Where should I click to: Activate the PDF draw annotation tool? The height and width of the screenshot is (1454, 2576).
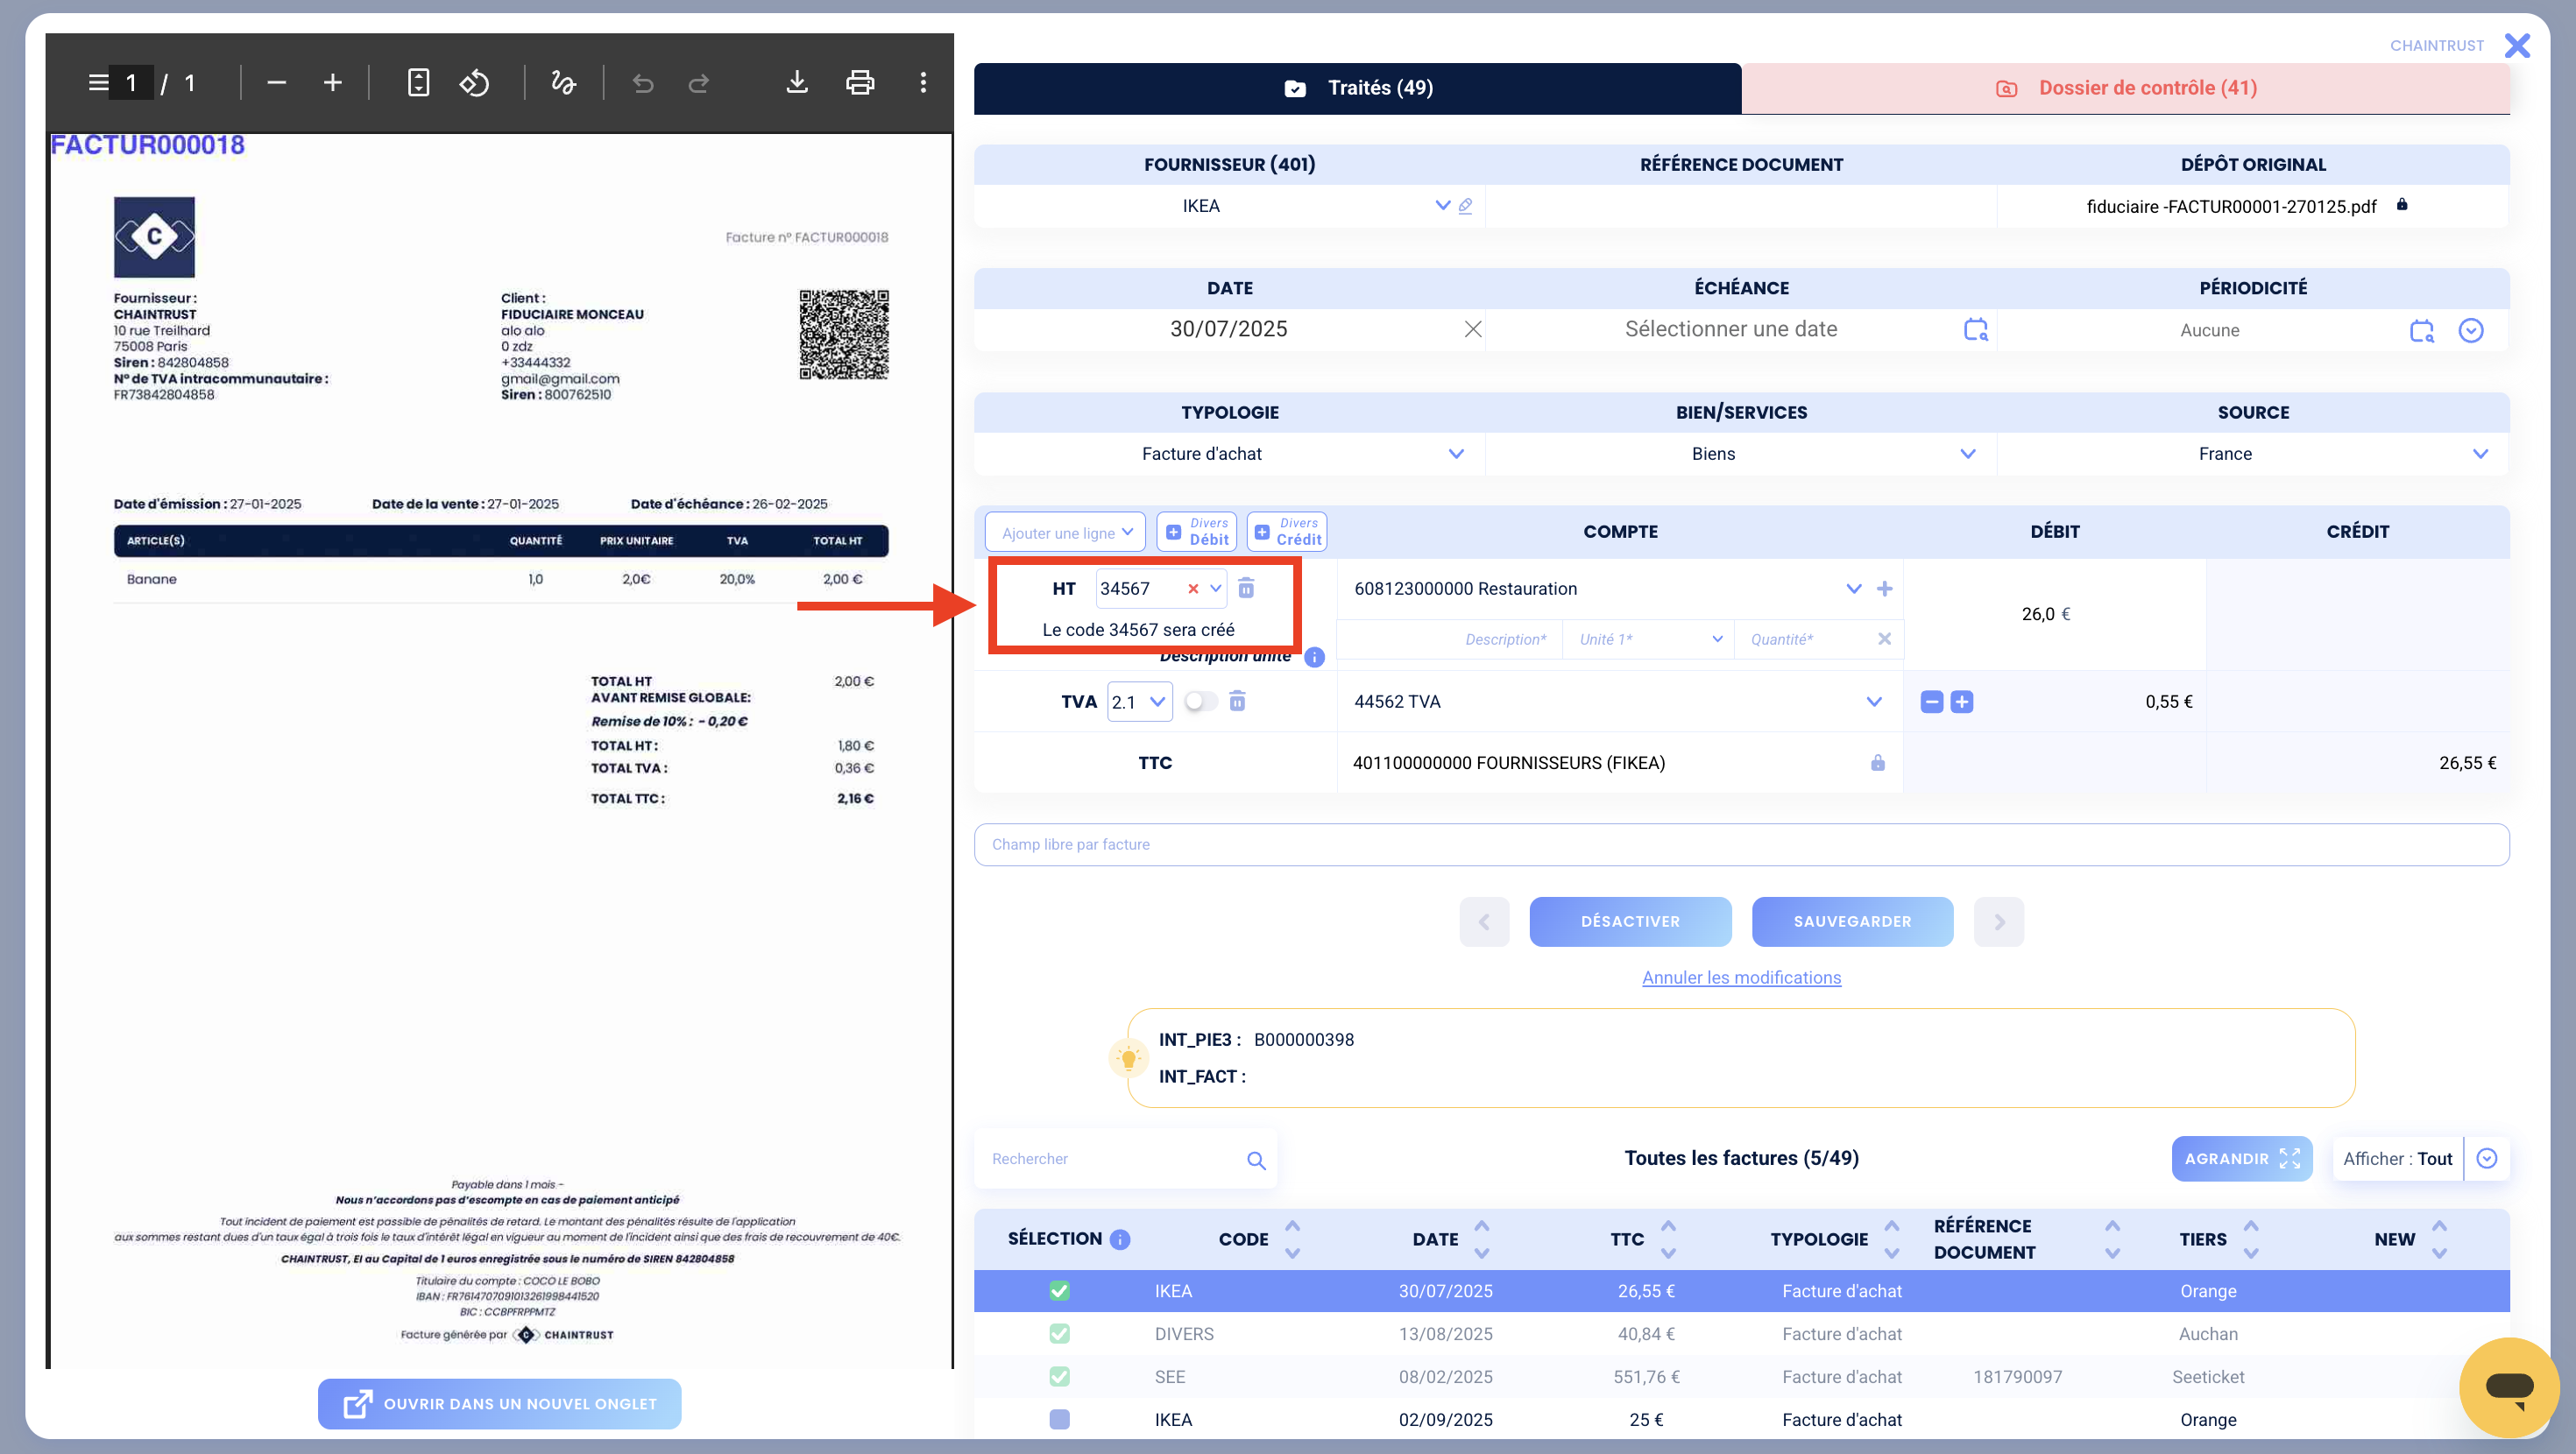(563, 83)
